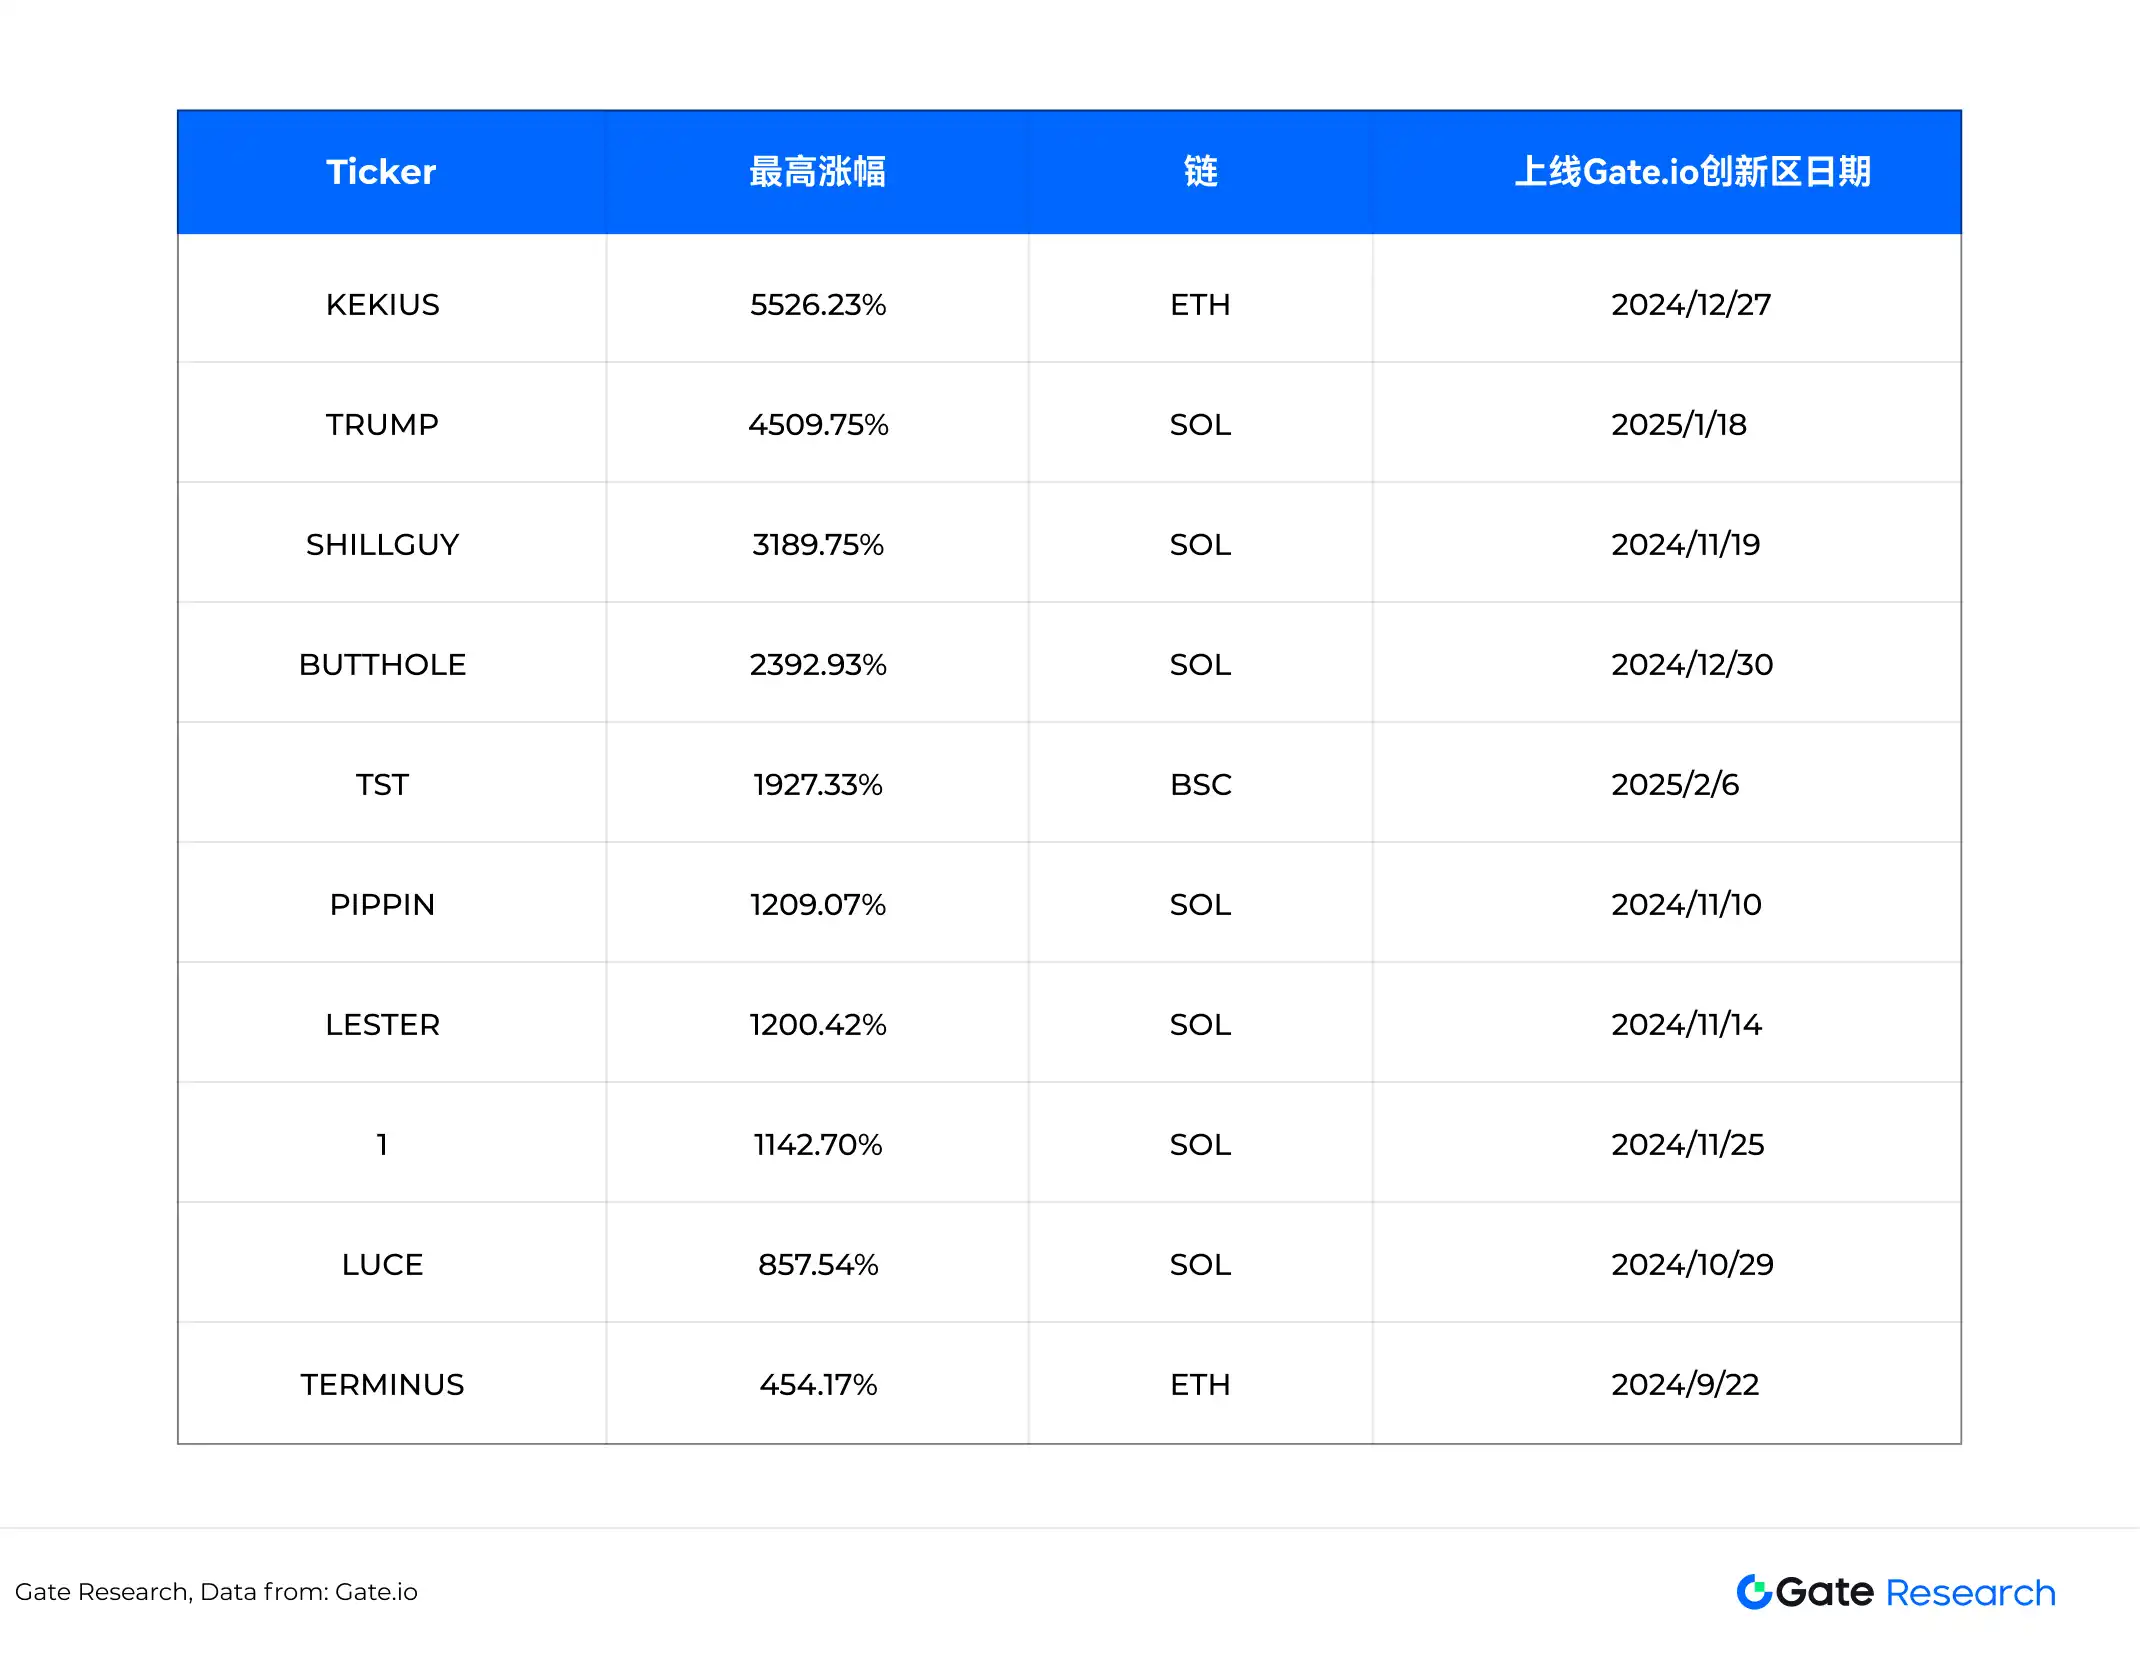
Task: Click the LESTER ticker name
Action: pos(382,1024)
